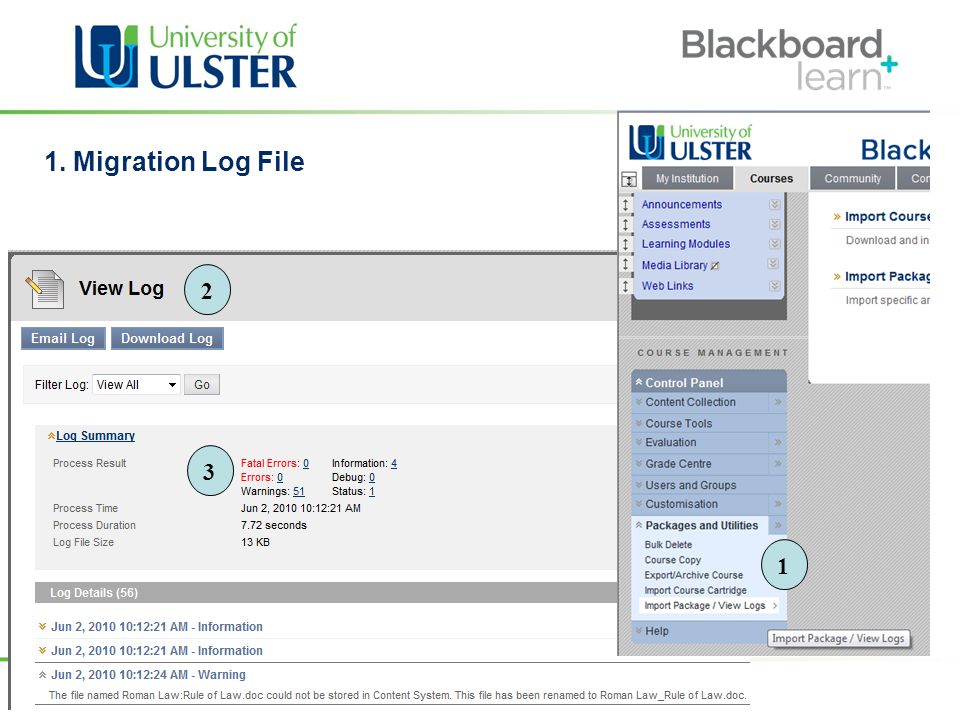Open the Warnings 51 link
The width and height of the screenshot is (960, 720).
click(299, 492)
